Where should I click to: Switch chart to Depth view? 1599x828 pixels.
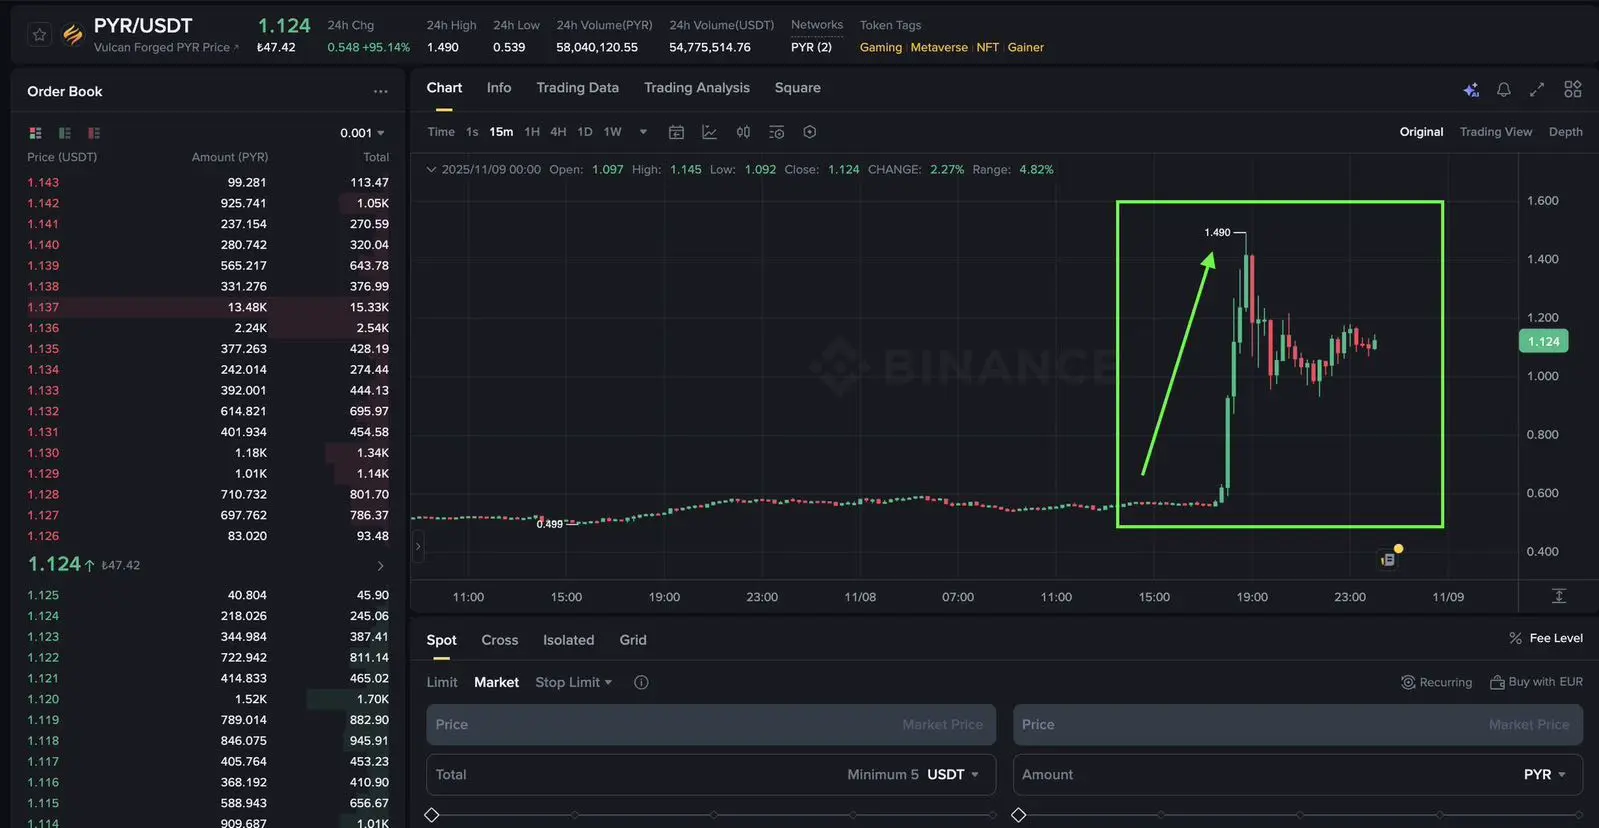pos(1565,132)
